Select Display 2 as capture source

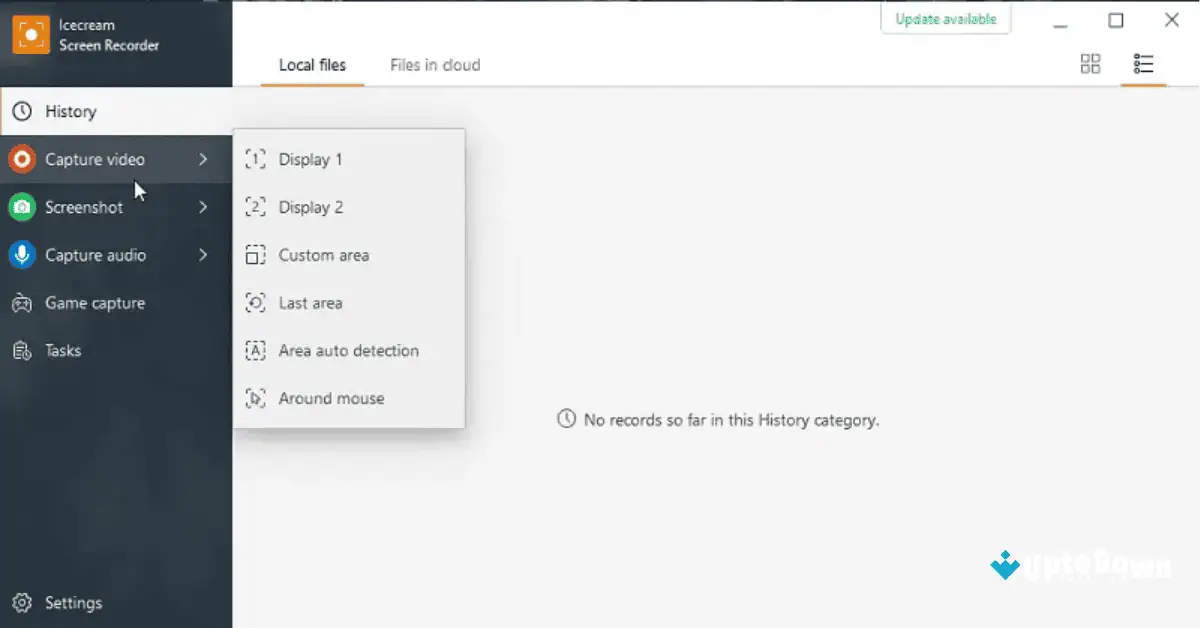[311, 207]
